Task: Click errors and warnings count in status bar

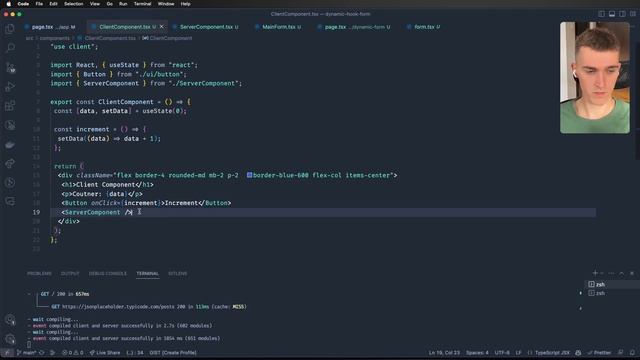Action: pos(73,353)
